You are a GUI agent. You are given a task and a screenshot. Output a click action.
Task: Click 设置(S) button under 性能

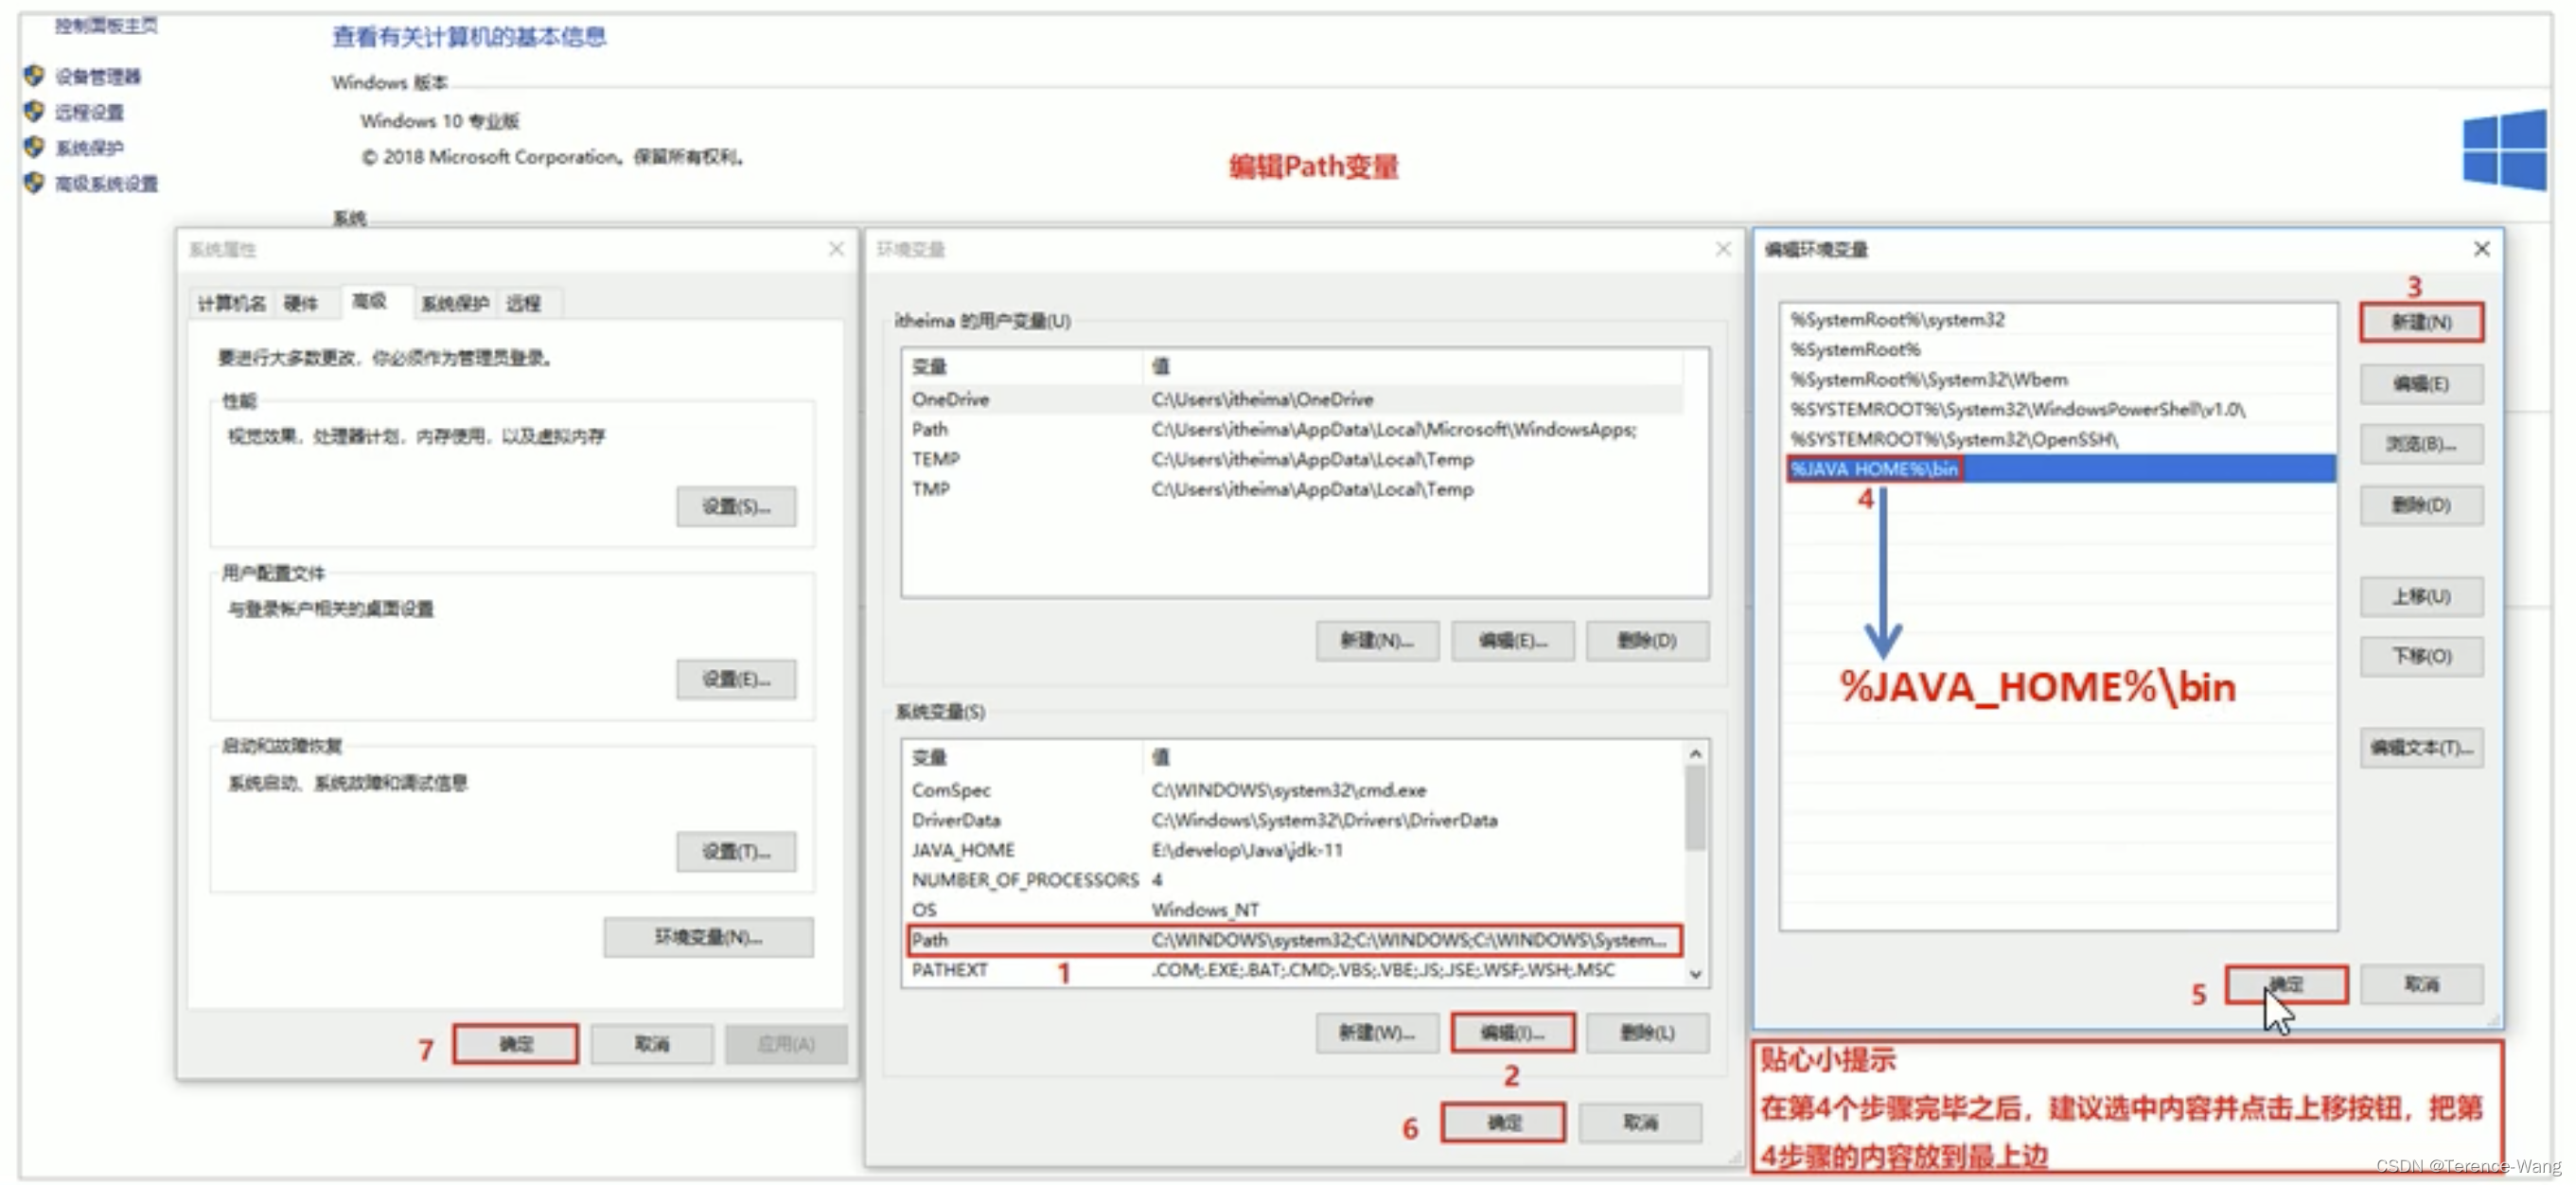click(x=736, y=507)
